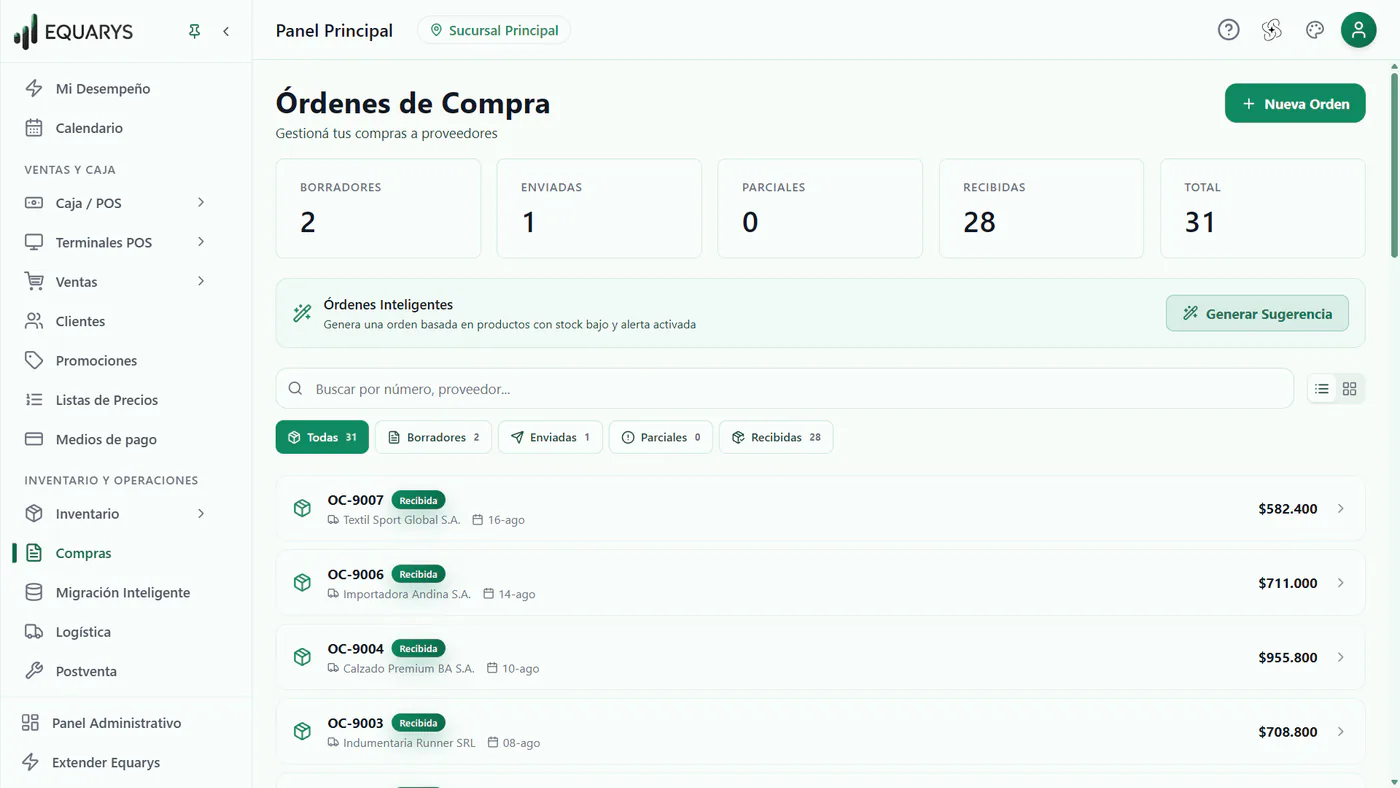Switch to grid view
Viewport: 1400px width, 788px height.
coord(1349,388)
